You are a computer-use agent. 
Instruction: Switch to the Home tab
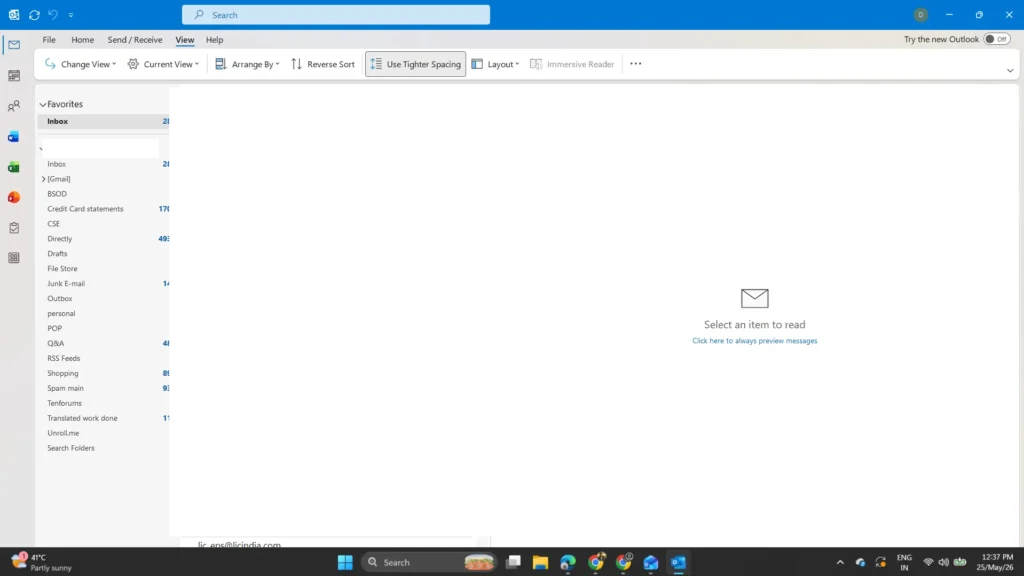point(82,40)
